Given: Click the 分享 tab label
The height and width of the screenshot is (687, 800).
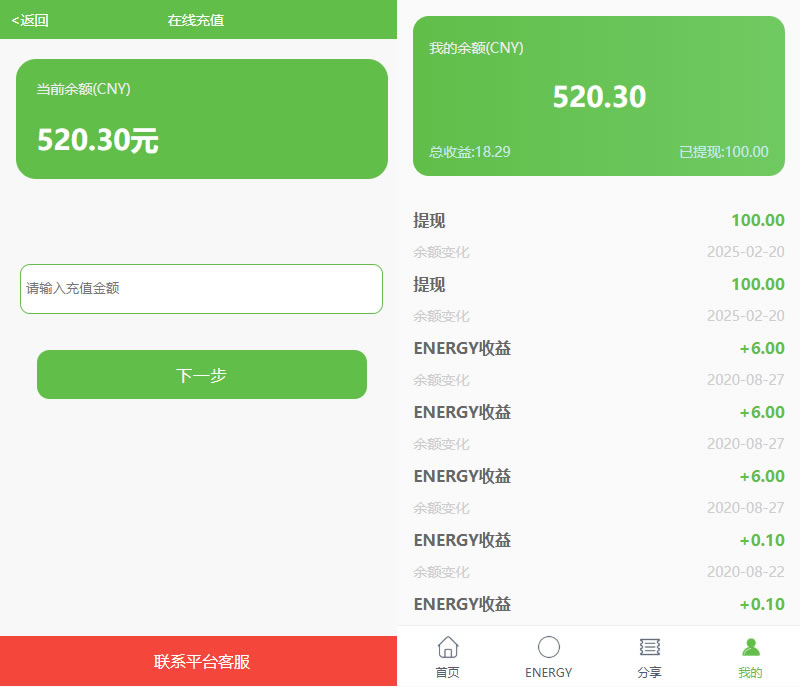Looking at the screenshot, I should [x=649, y=672].
